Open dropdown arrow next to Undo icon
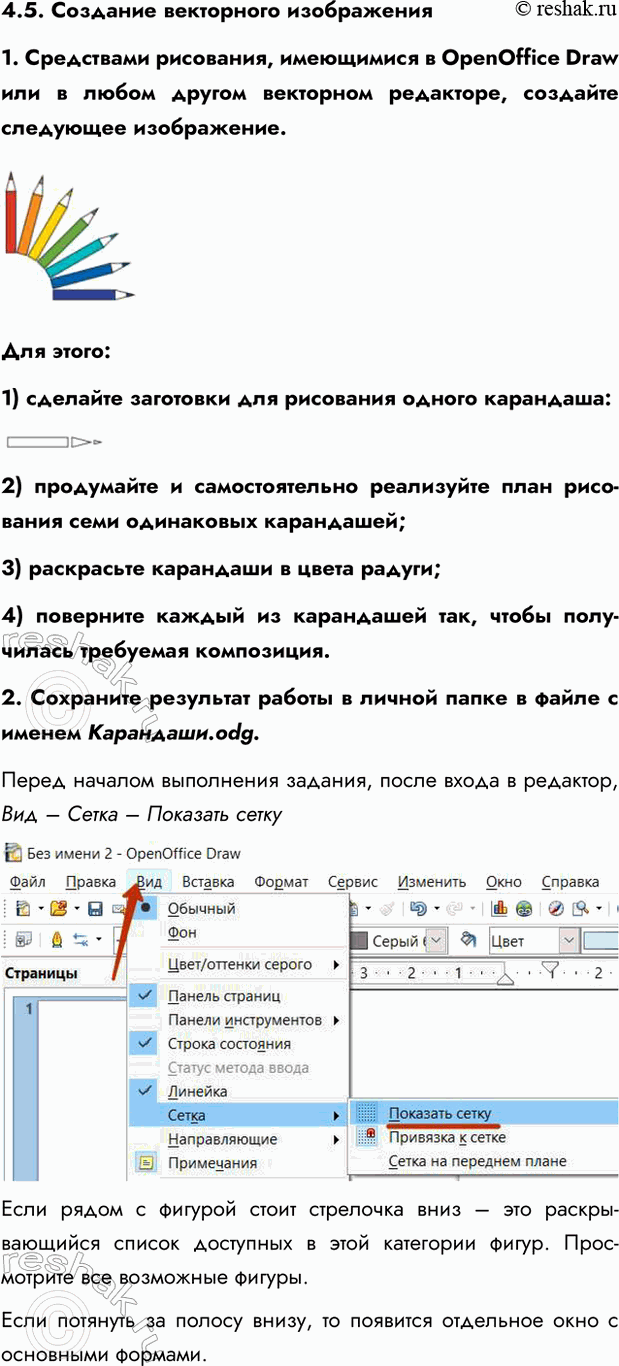This screenshot has height=1366, width=619. point(437,909)
